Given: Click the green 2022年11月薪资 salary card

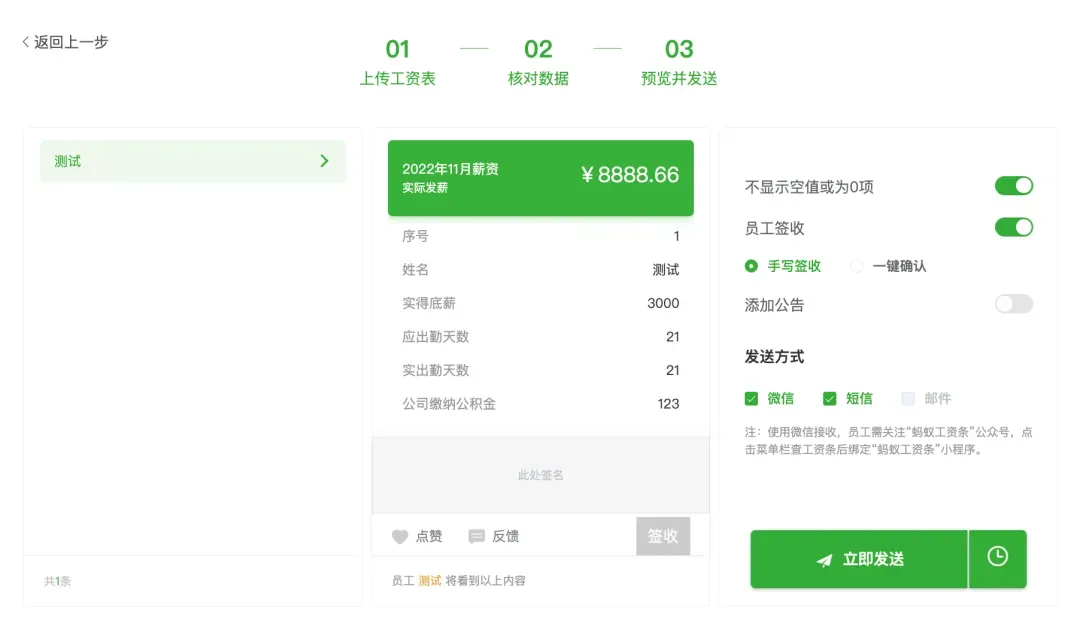Looking at the screenshot, I should pos(541,178).
